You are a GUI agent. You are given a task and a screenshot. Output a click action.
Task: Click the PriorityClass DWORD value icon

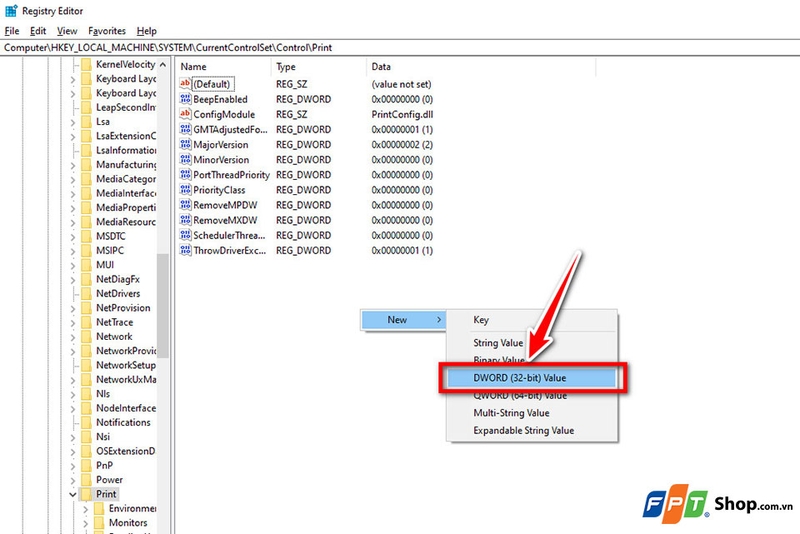[185, 190]
